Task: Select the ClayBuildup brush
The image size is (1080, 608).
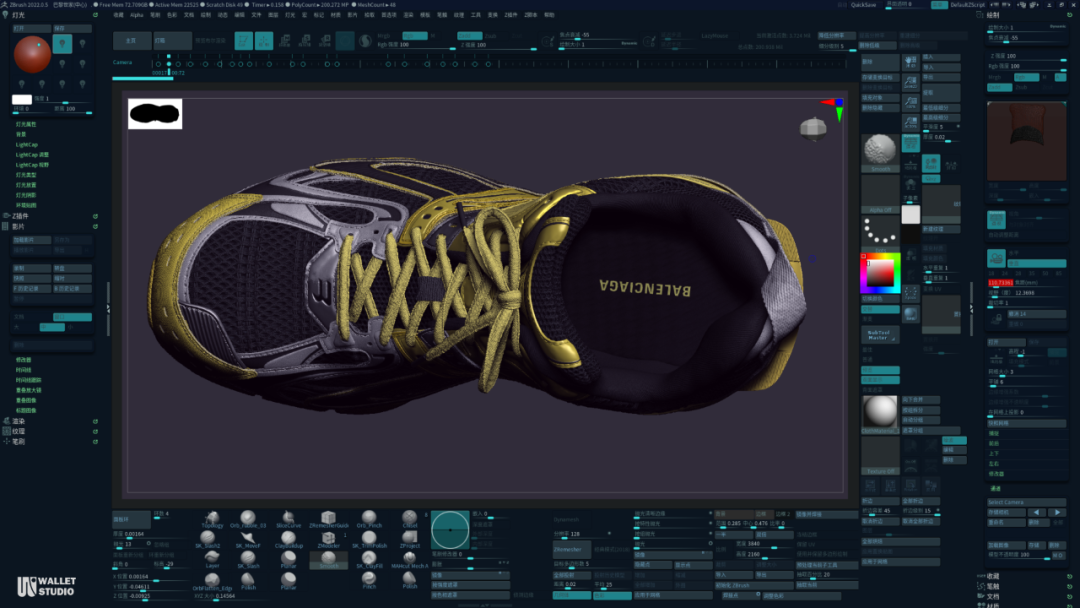Action: pos(289,539)
